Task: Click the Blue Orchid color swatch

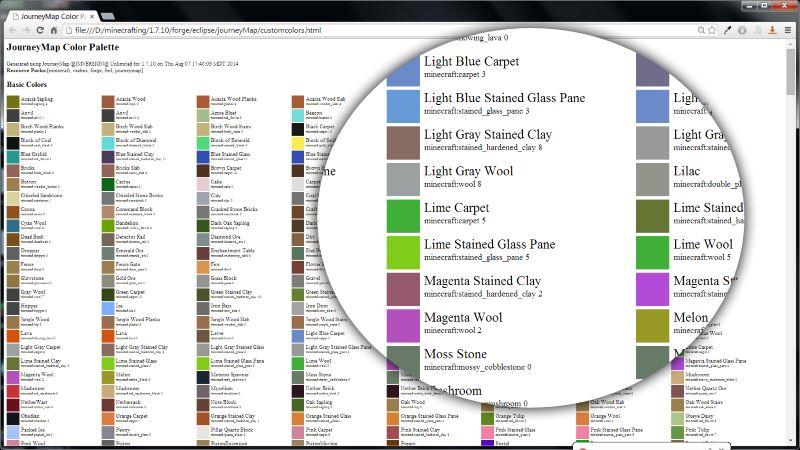Action: (x=13, y=156)
